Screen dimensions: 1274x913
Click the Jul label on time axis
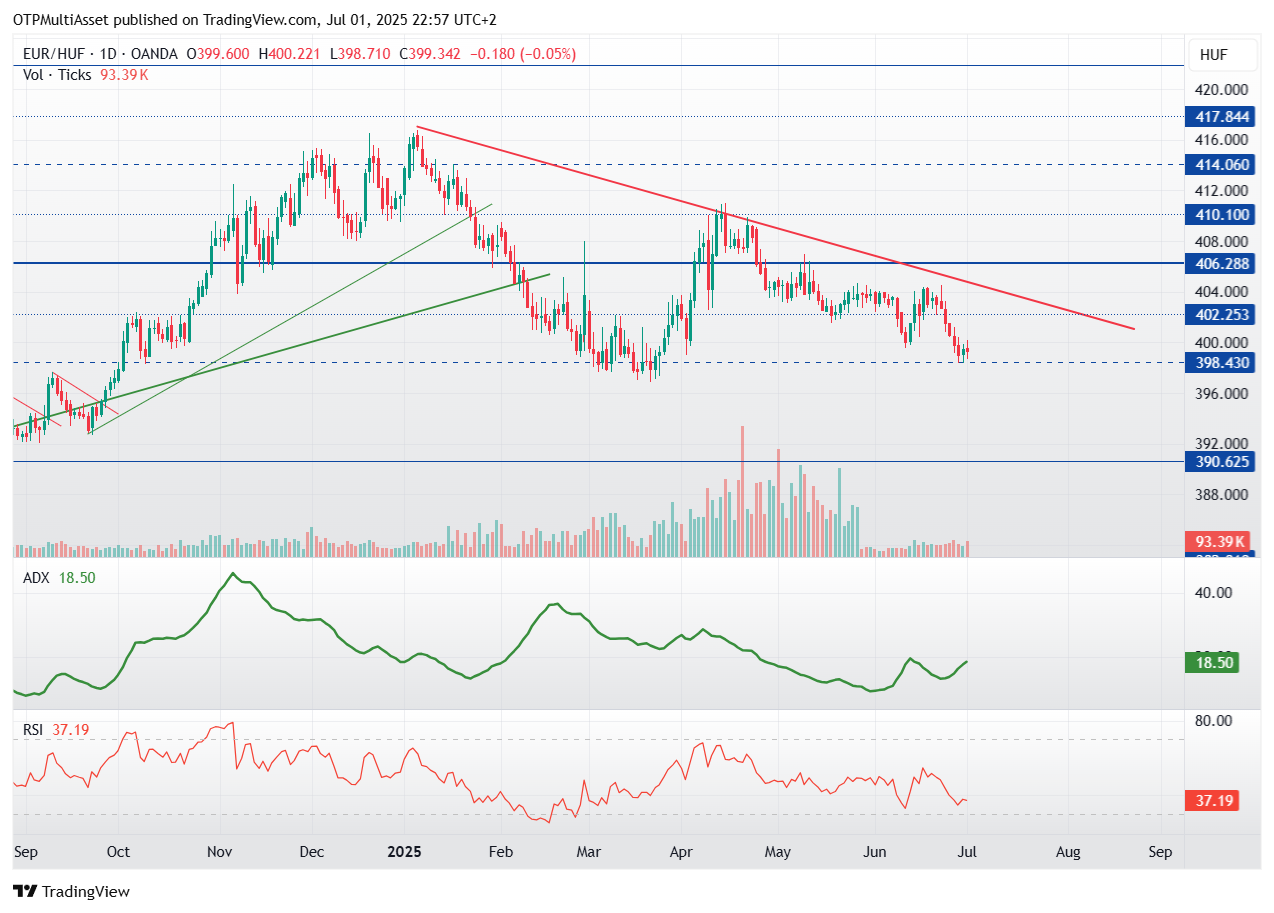968,853
